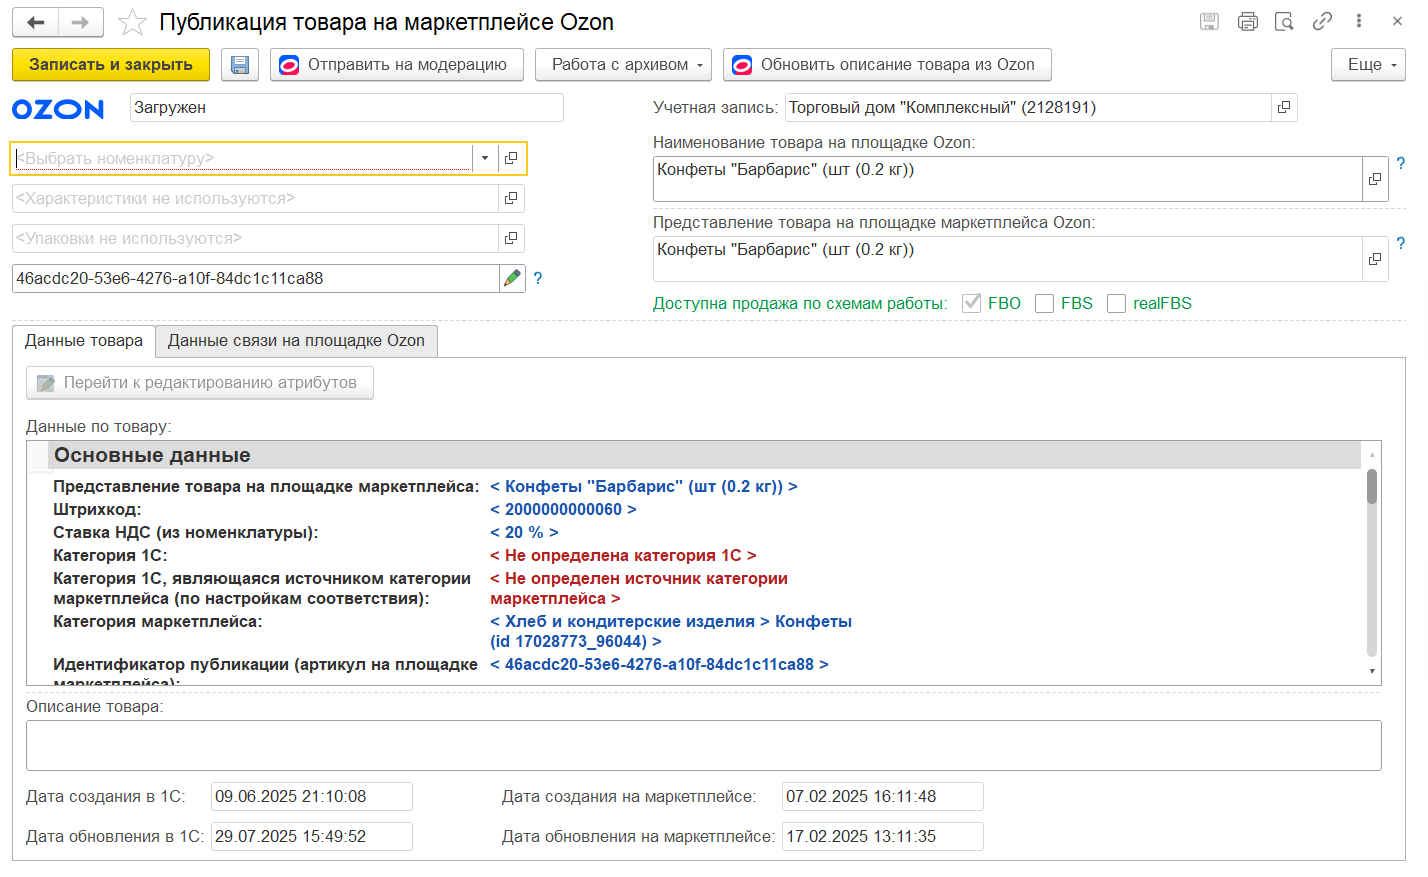Viewport: 1428px width, 877px height.
Task: Enable the FBS checkbox
Action: click(x=1044, y=303)
